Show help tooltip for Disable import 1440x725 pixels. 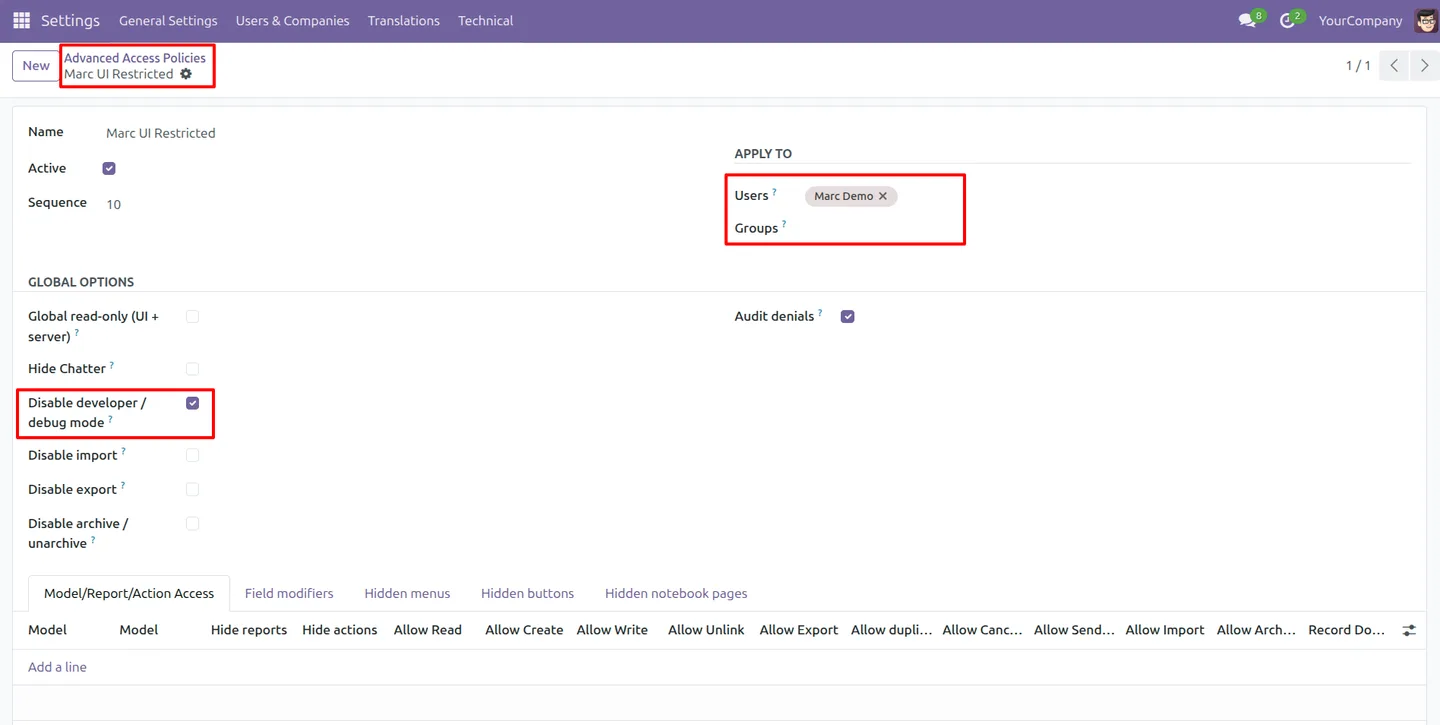[x=123, y=451]
